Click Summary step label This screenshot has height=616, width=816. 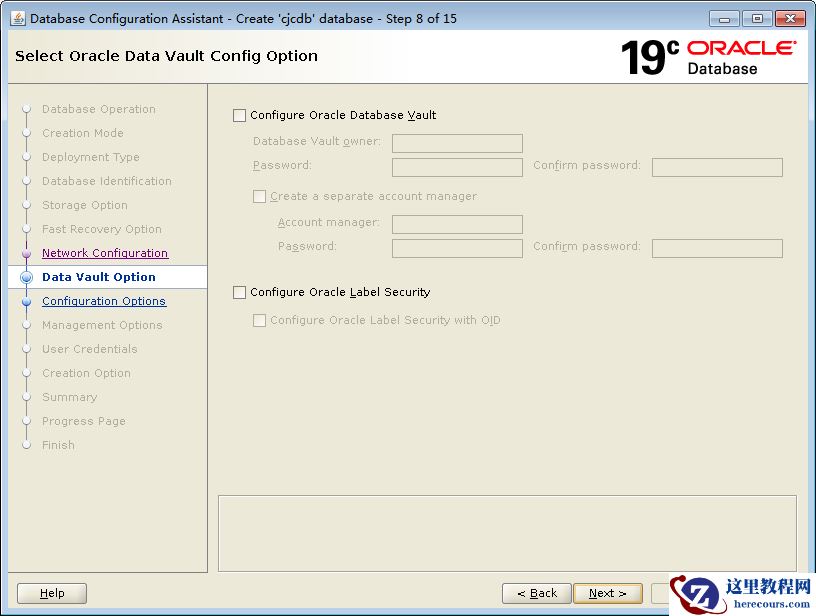(x=70, y=397)
